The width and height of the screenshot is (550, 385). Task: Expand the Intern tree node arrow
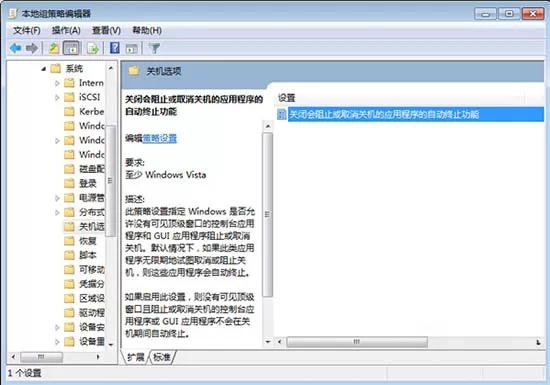pos(57,83)
